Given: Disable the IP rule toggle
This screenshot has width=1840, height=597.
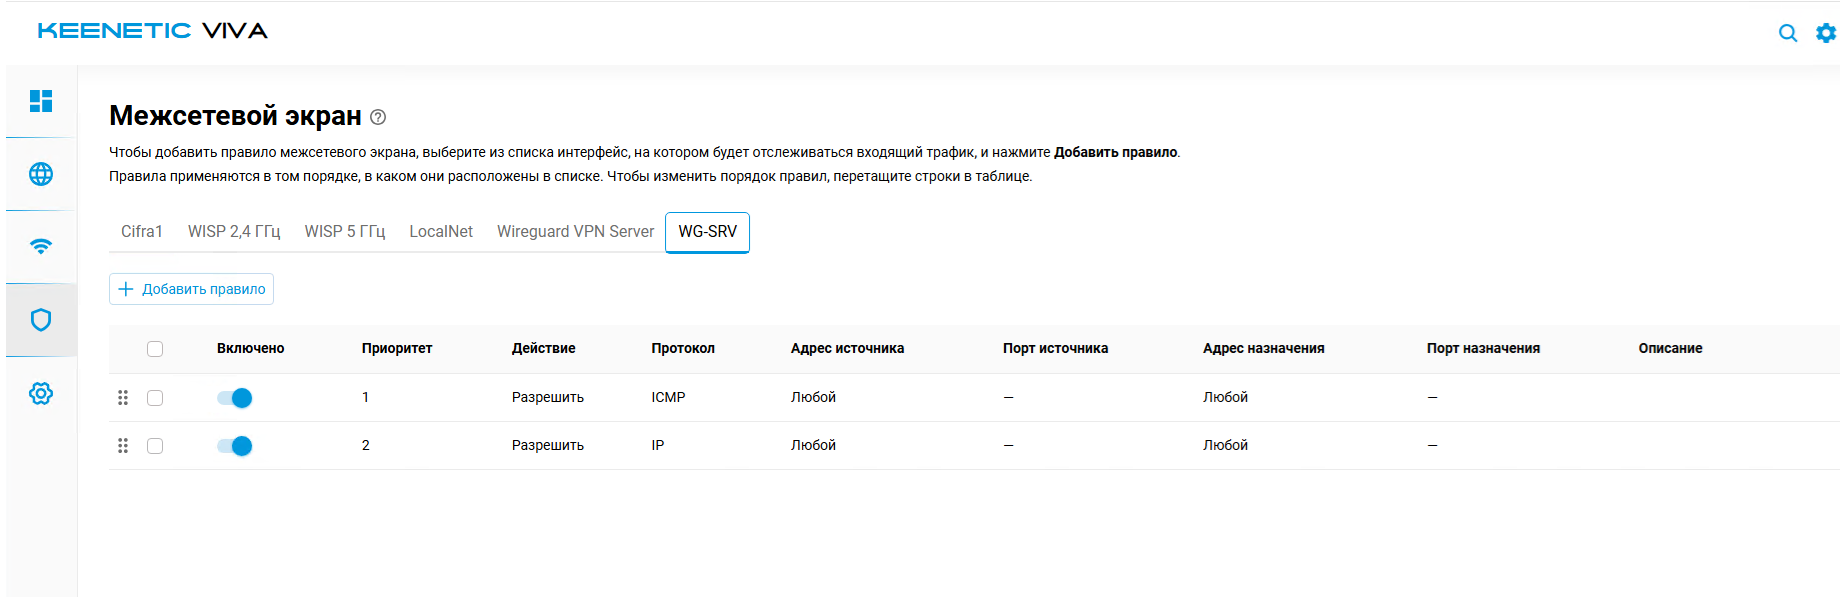Looking at the screenshot, I should point(235,446).
